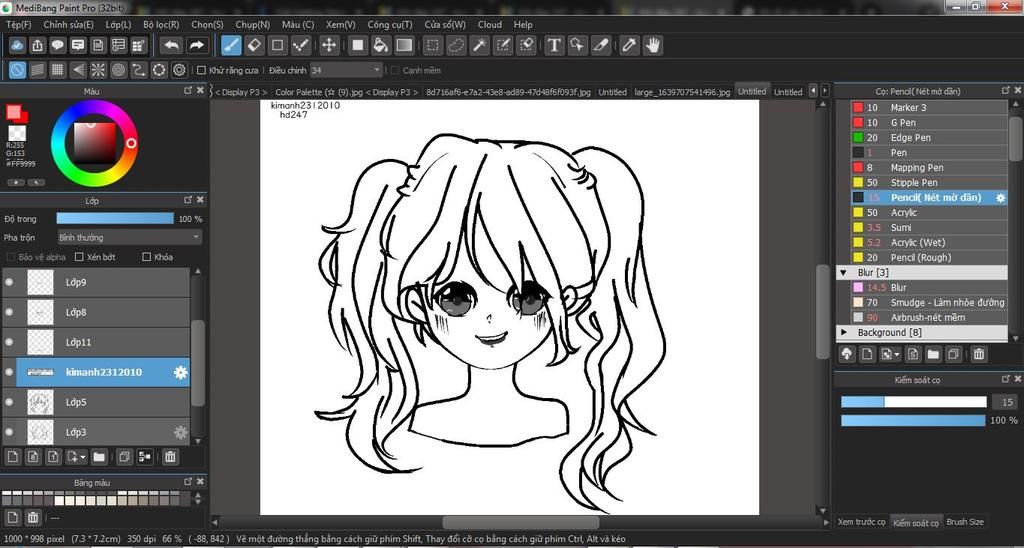Open cloud brush download
The width and height of the screenshot is (1024, 548).
(847, 354)
